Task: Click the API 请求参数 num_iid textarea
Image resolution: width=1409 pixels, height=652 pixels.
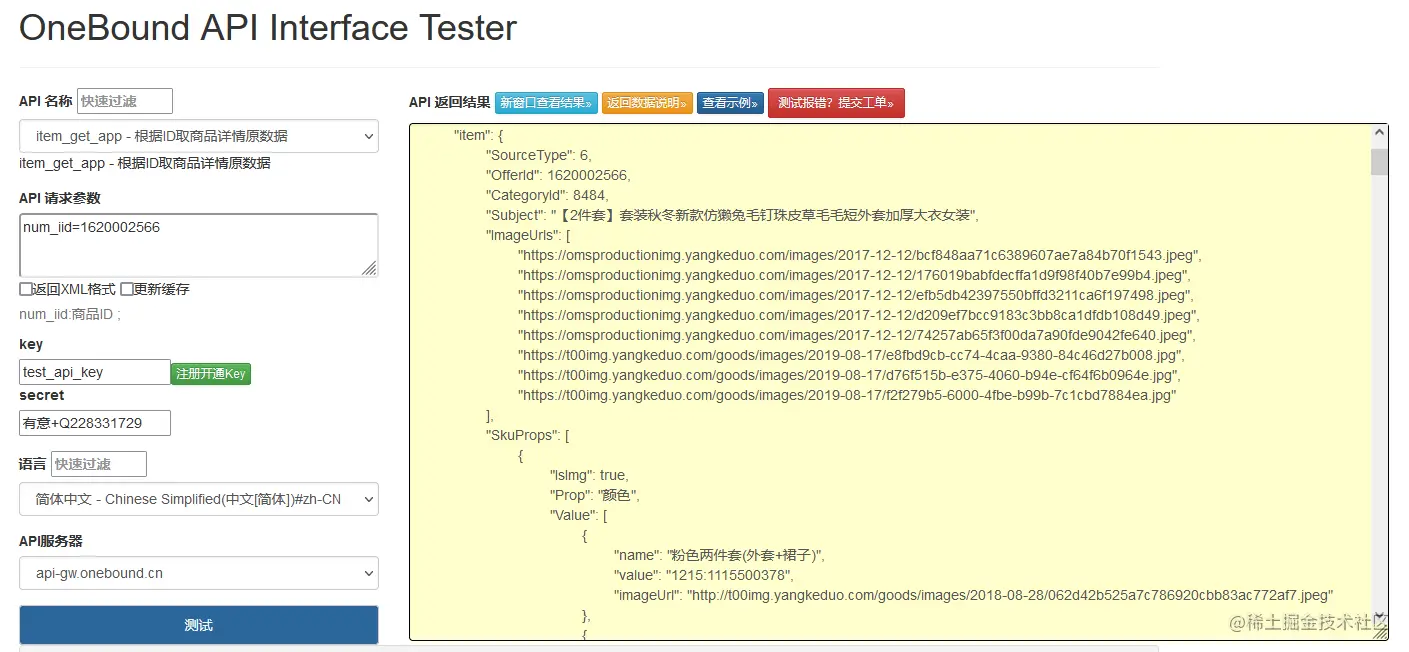Action: tap(199, 245)
